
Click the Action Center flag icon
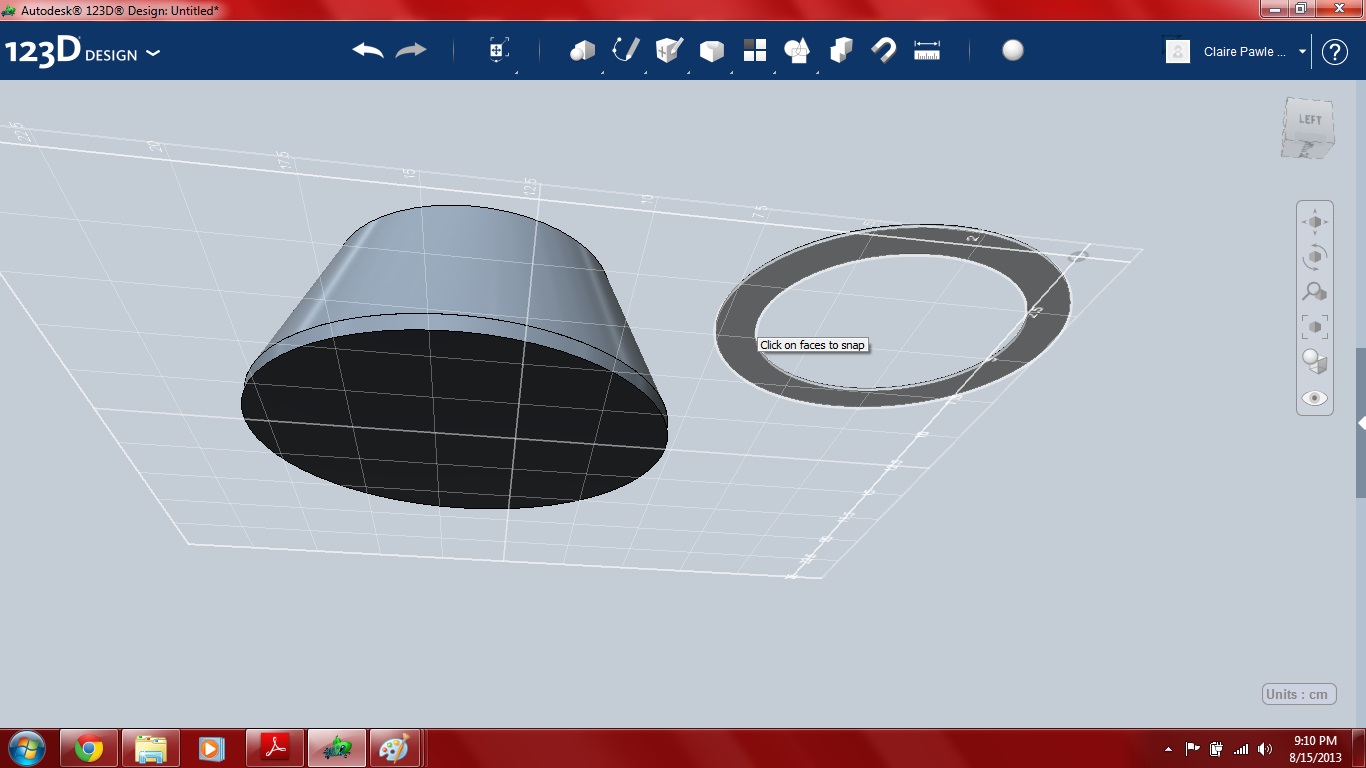coord(1192,748)
